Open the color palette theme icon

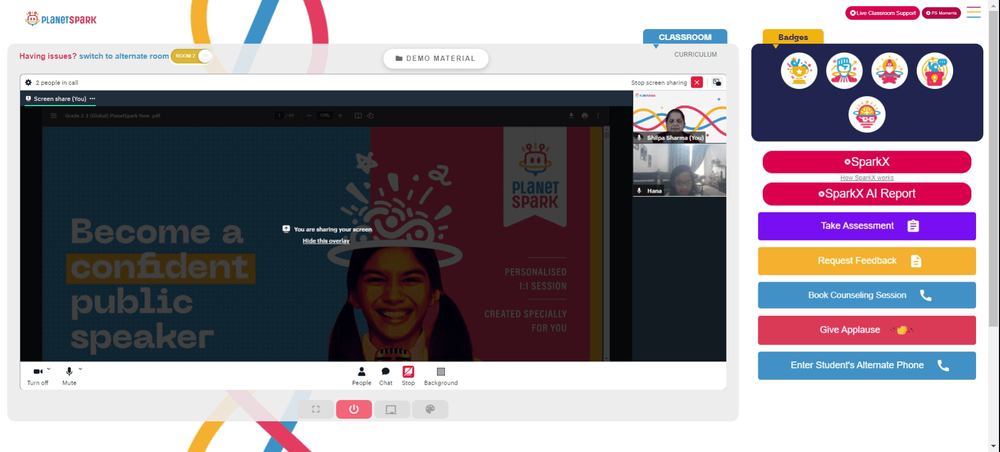[x=430, y=409]
